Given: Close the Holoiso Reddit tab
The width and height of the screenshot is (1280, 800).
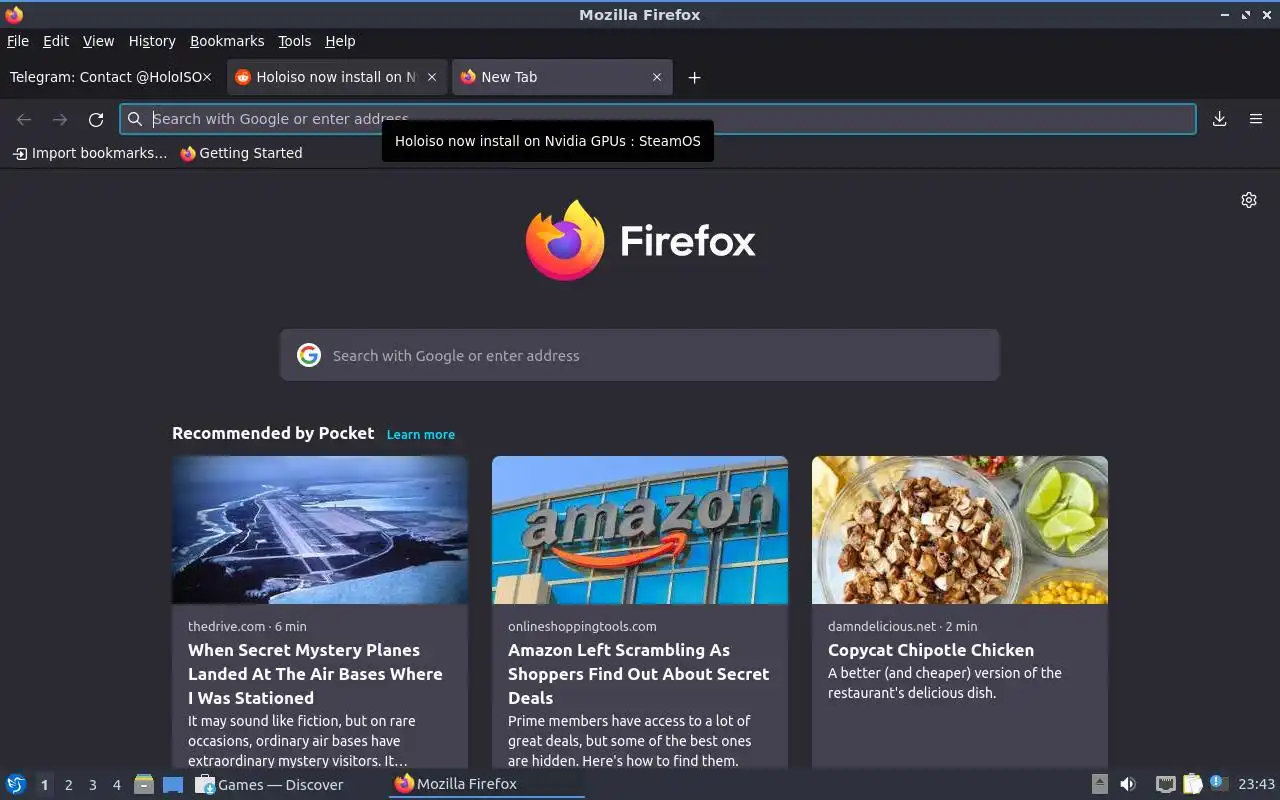Looking at the screenshot, I should coord(432,77).
